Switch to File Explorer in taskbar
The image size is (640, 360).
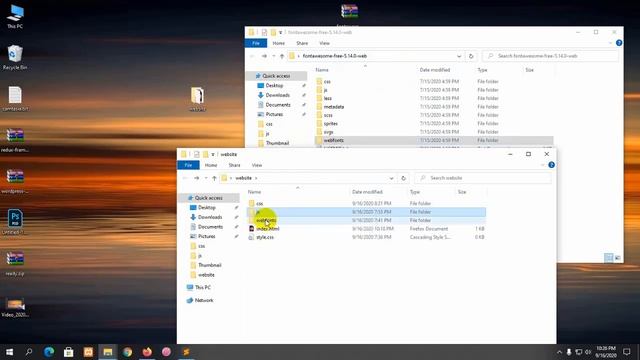[108, 352]
